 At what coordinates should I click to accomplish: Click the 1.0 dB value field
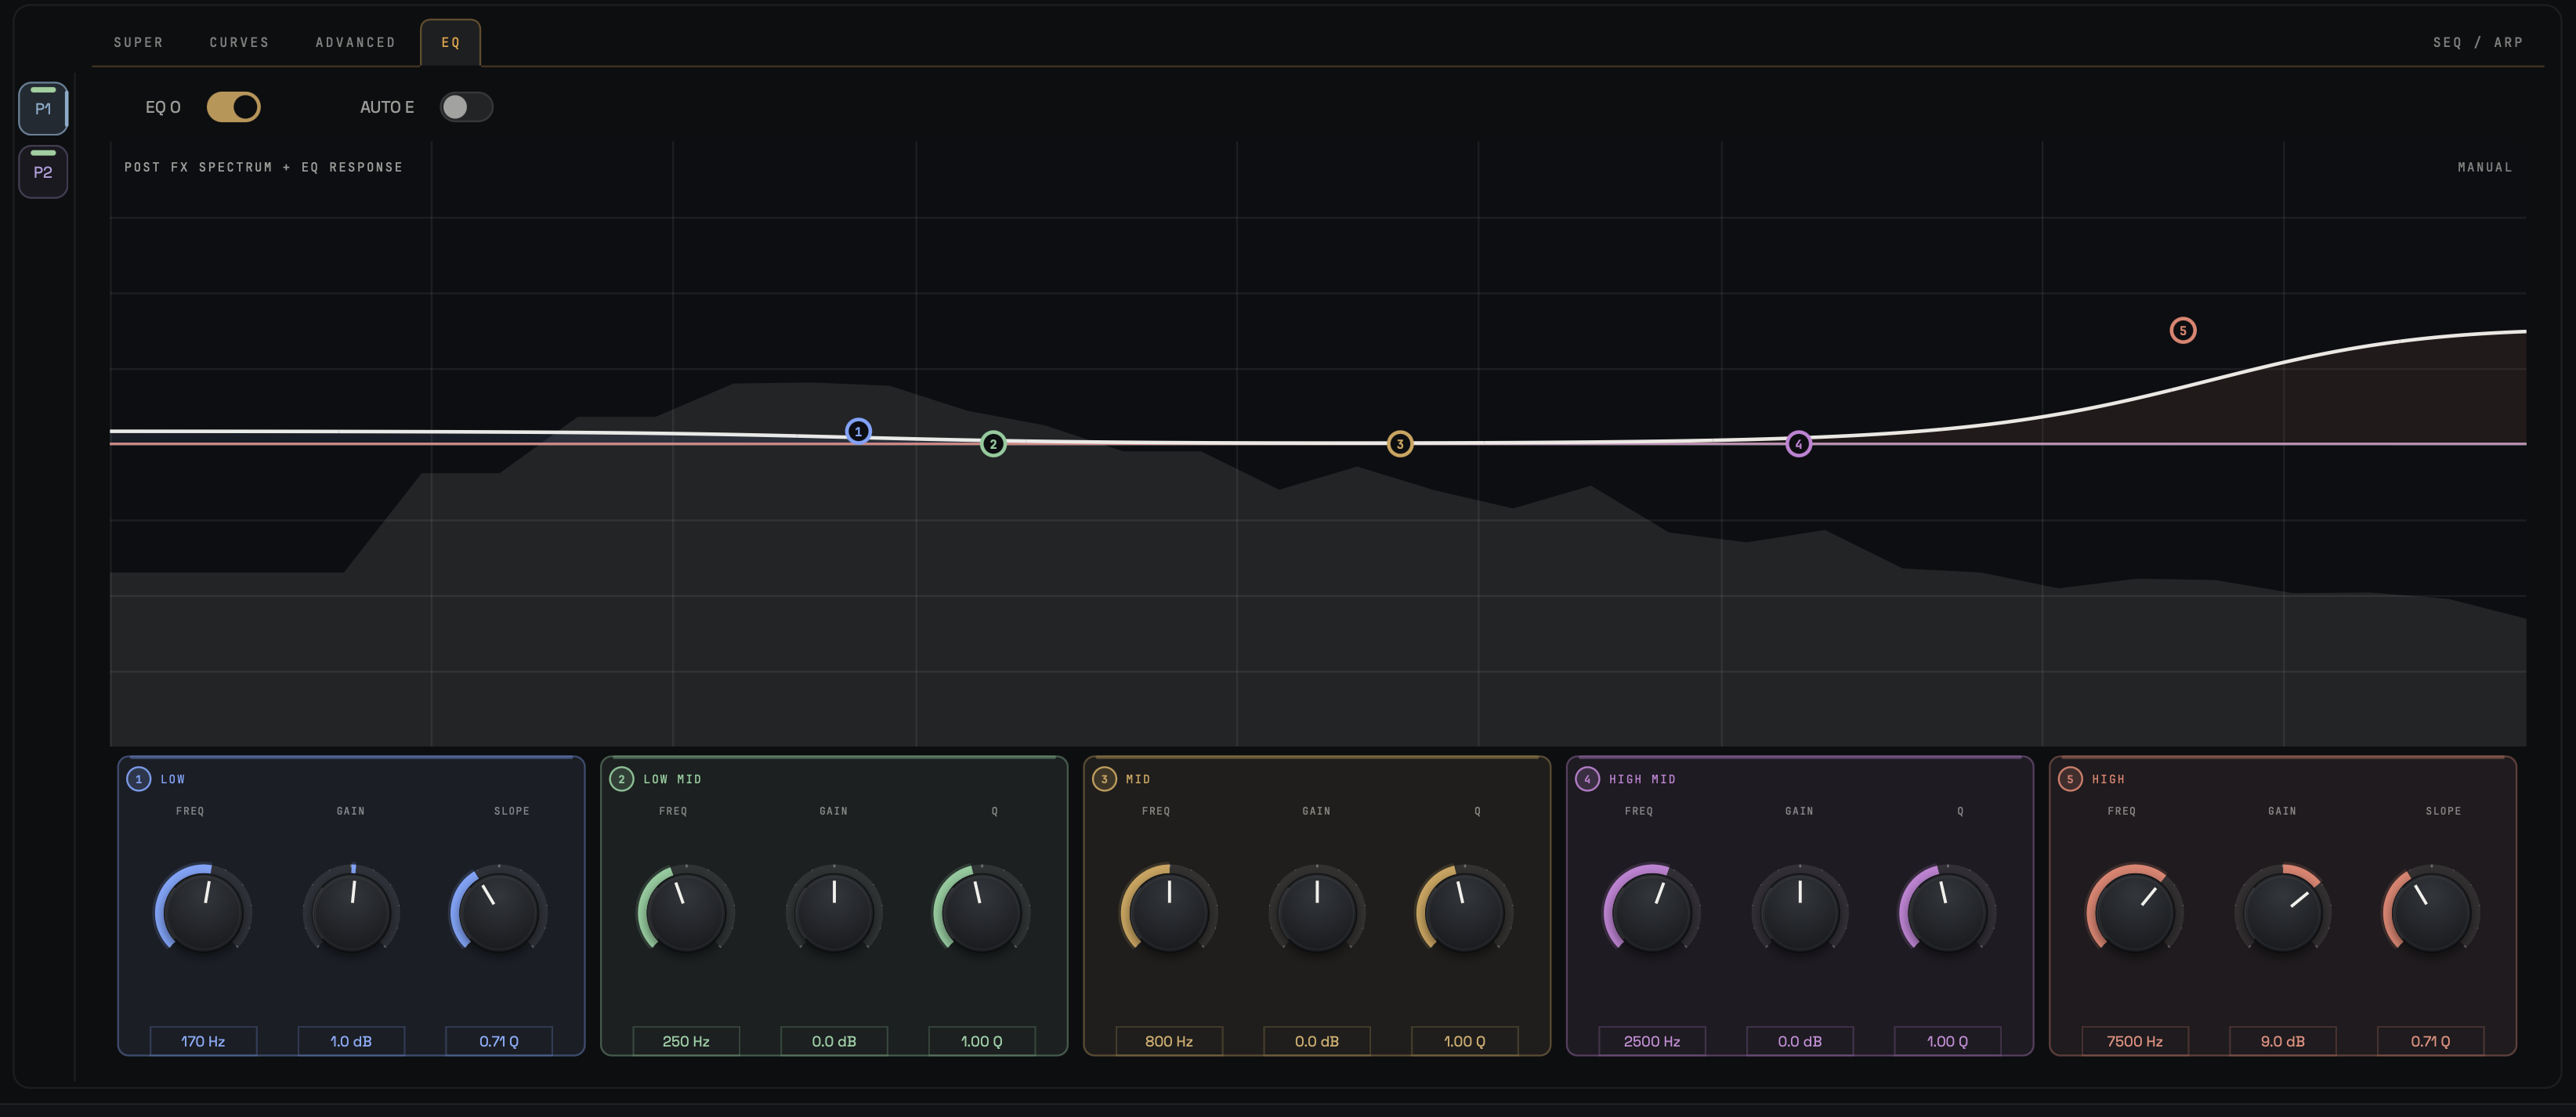351,1041
